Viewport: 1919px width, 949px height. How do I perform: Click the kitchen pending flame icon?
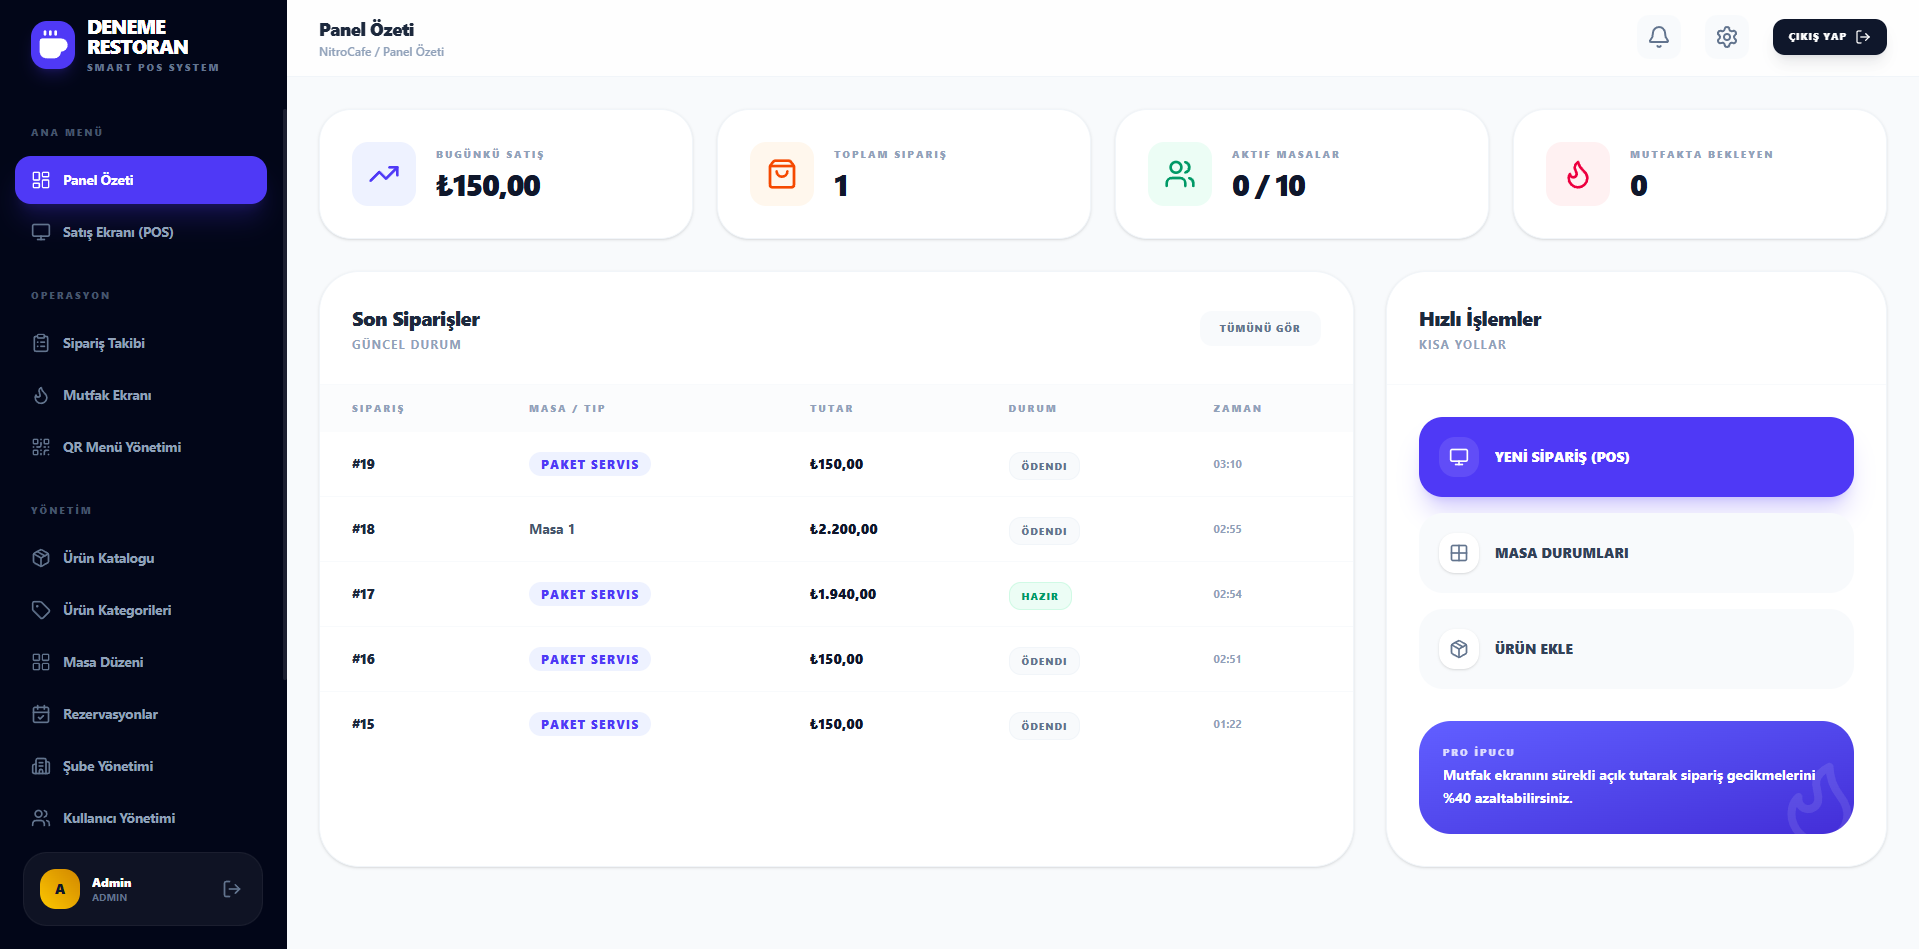point(1578,174)
